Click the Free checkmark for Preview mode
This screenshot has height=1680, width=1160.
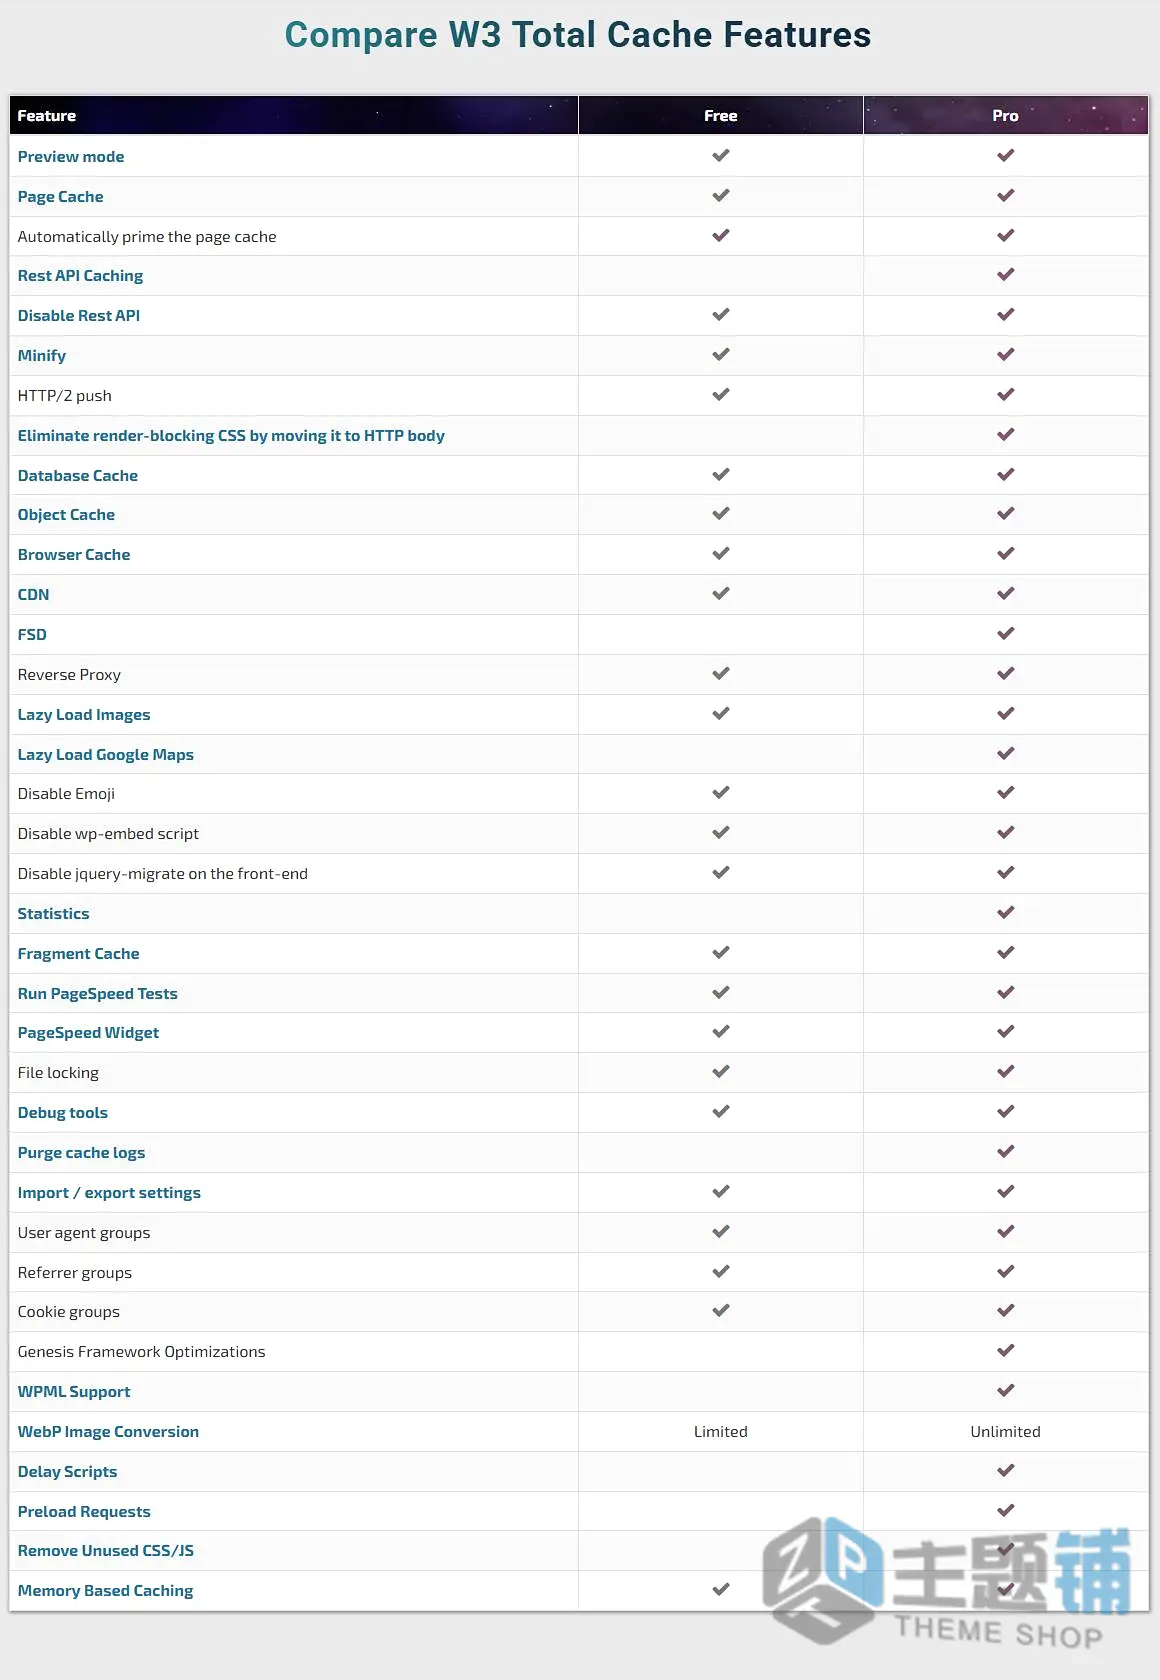tap(720, 156)
